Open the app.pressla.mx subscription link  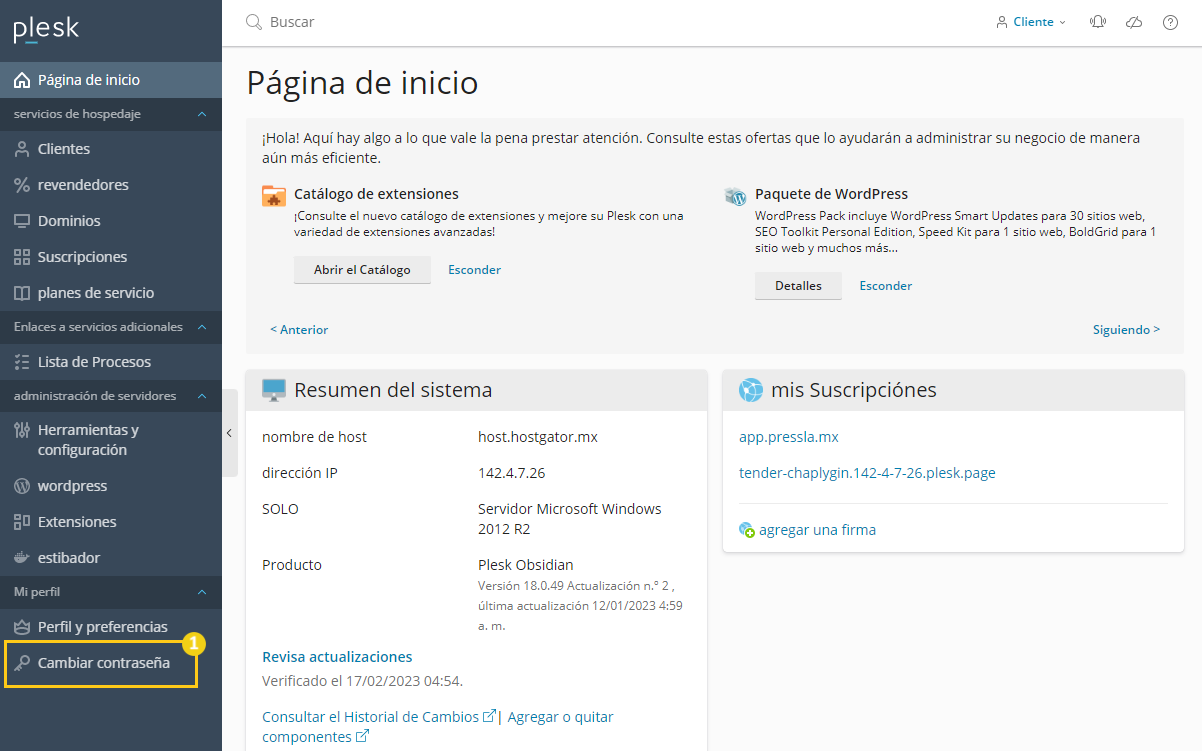(788, 437)
